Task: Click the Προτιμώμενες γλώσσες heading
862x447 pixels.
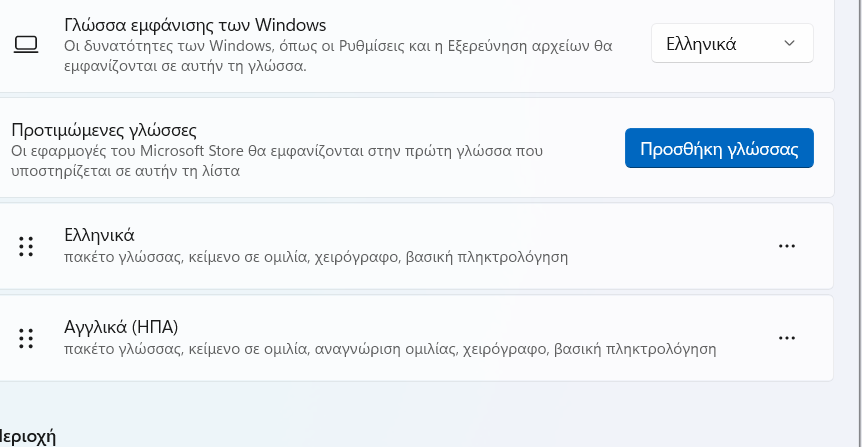Action: click(104, 130)
